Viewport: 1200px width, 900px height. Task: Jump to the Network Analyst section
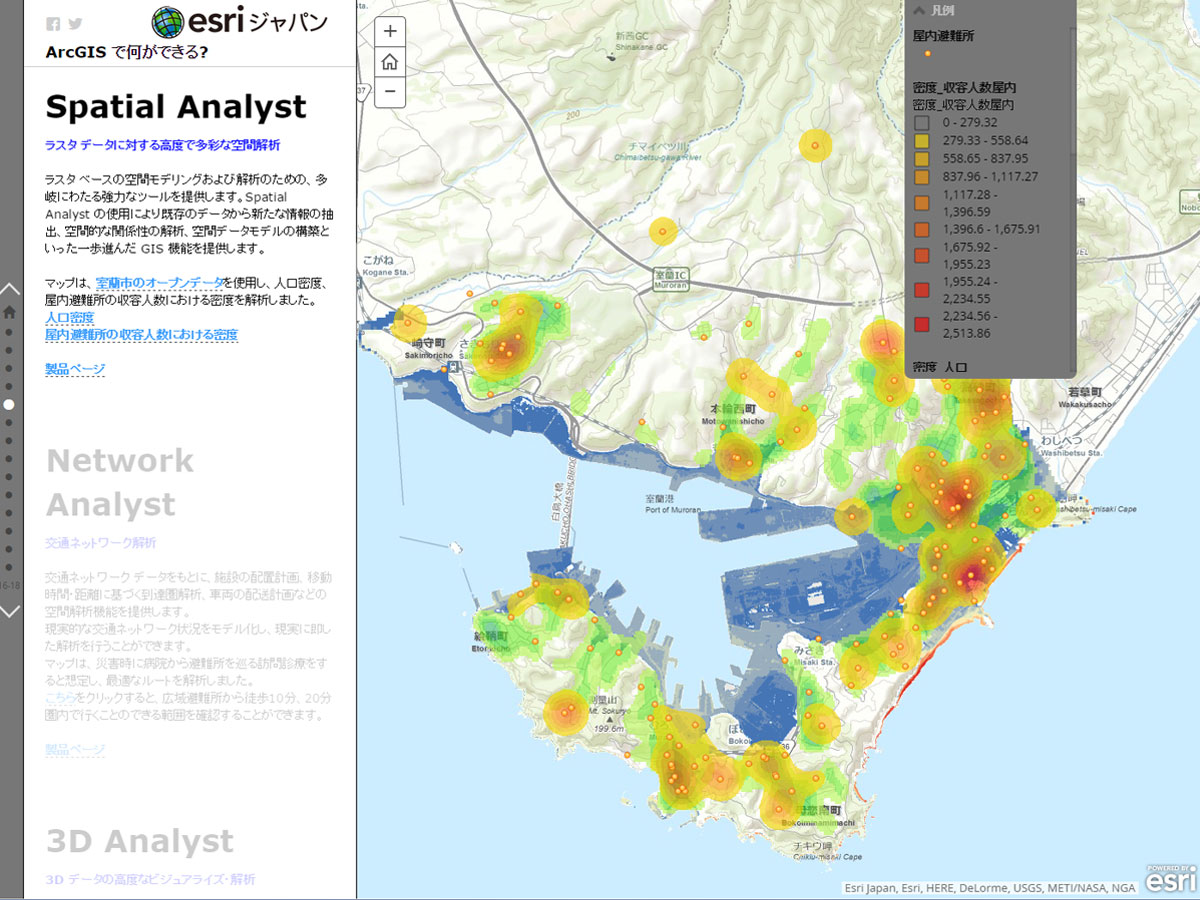coord(120,482)
